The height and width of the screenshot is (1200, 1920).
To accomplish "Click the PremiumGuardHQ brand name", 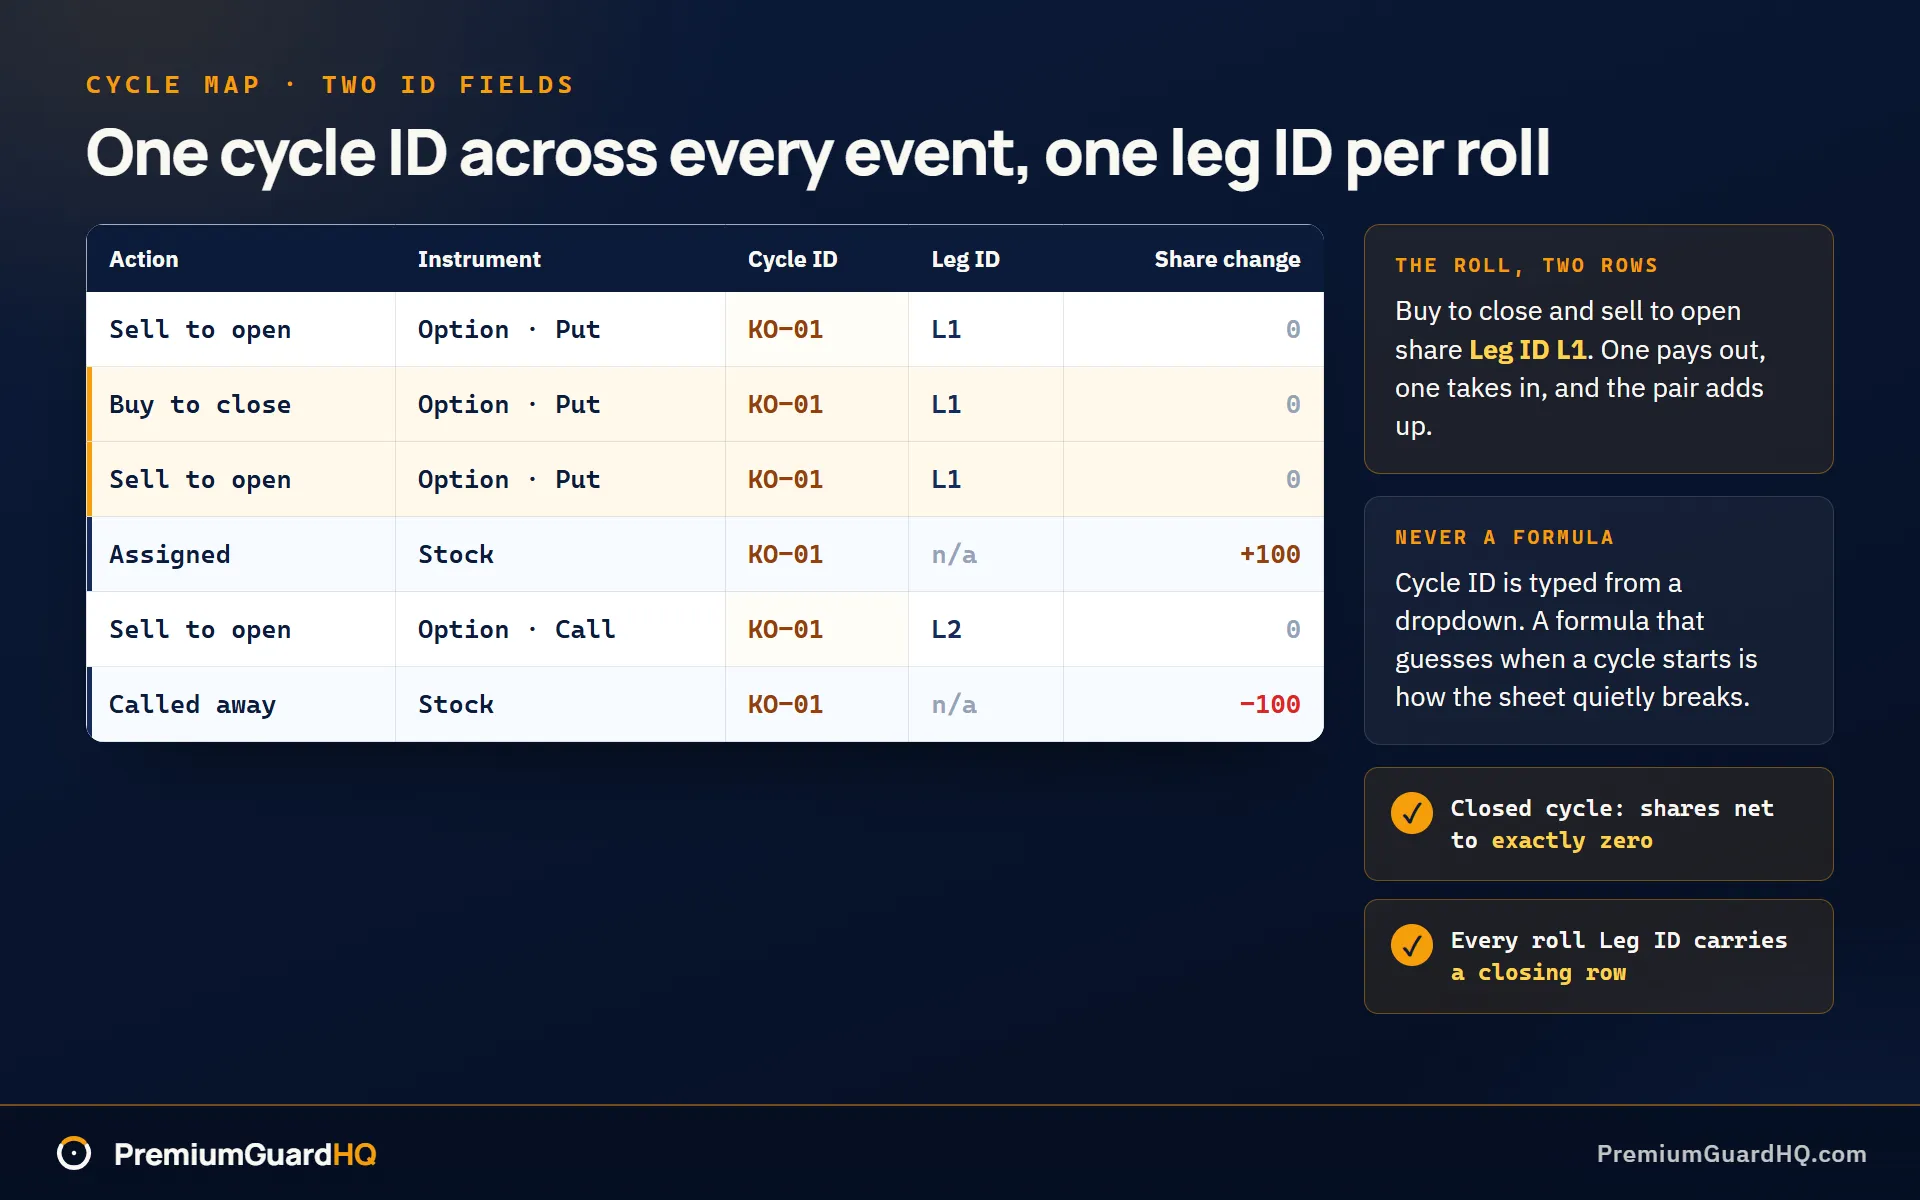I will (x=245, y=1154).
